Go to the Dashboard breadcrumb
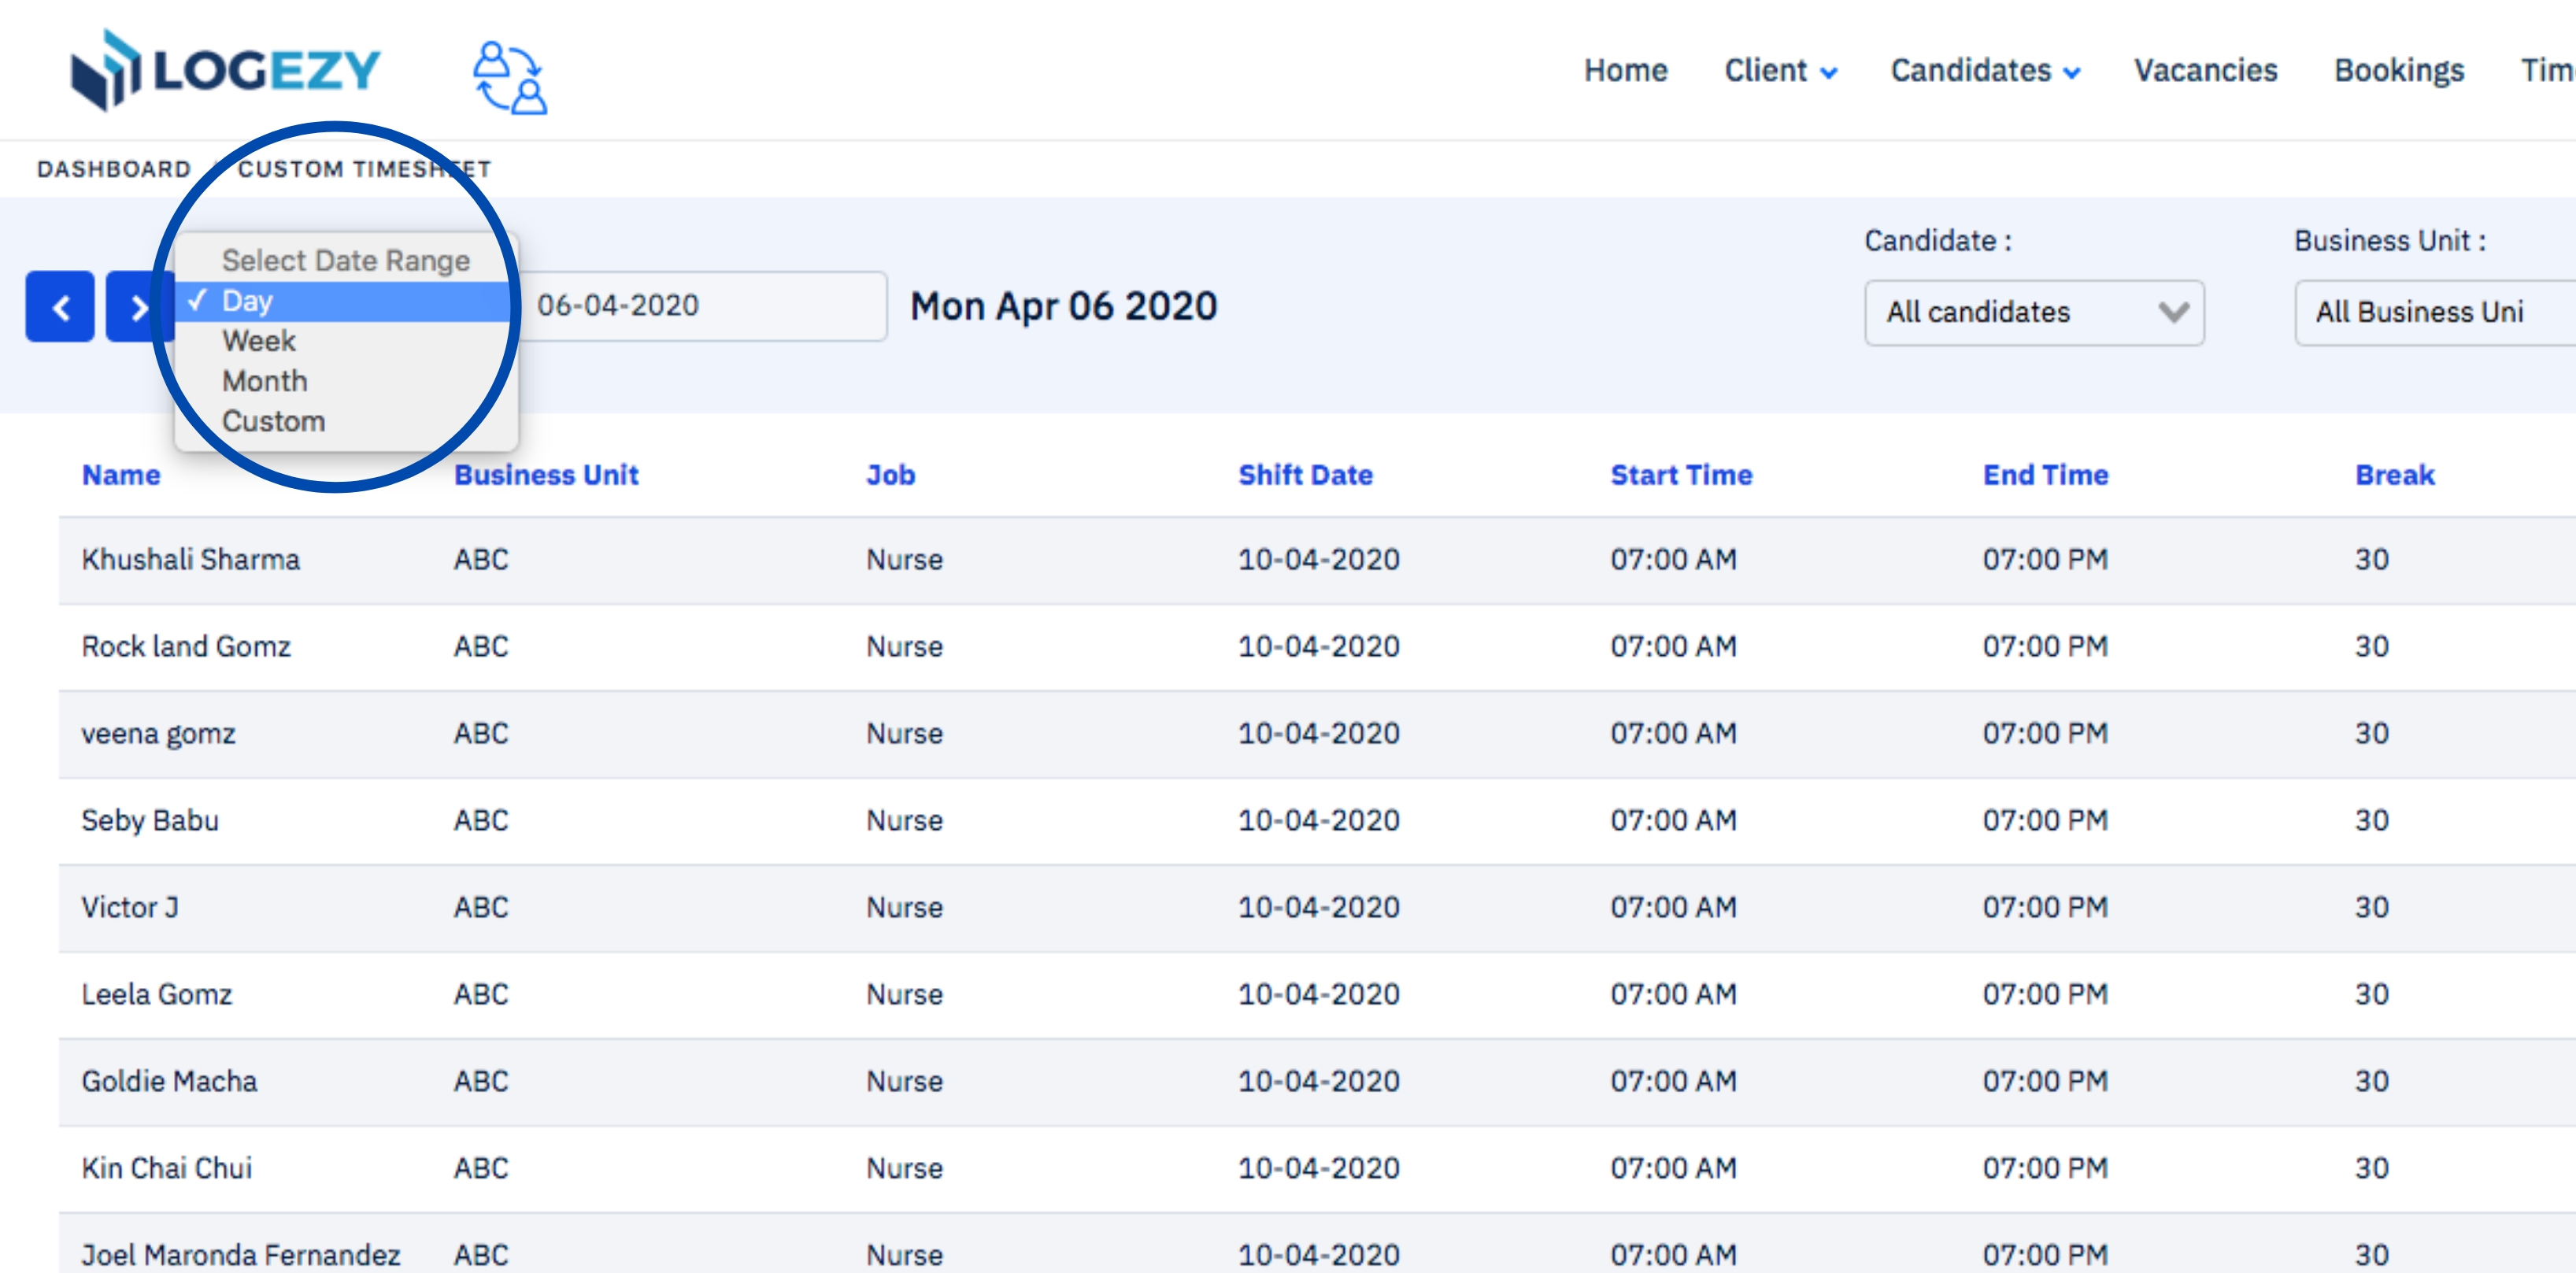Image resolution: width=2576 pixels, height=1273 pixels. pos(114,169)
